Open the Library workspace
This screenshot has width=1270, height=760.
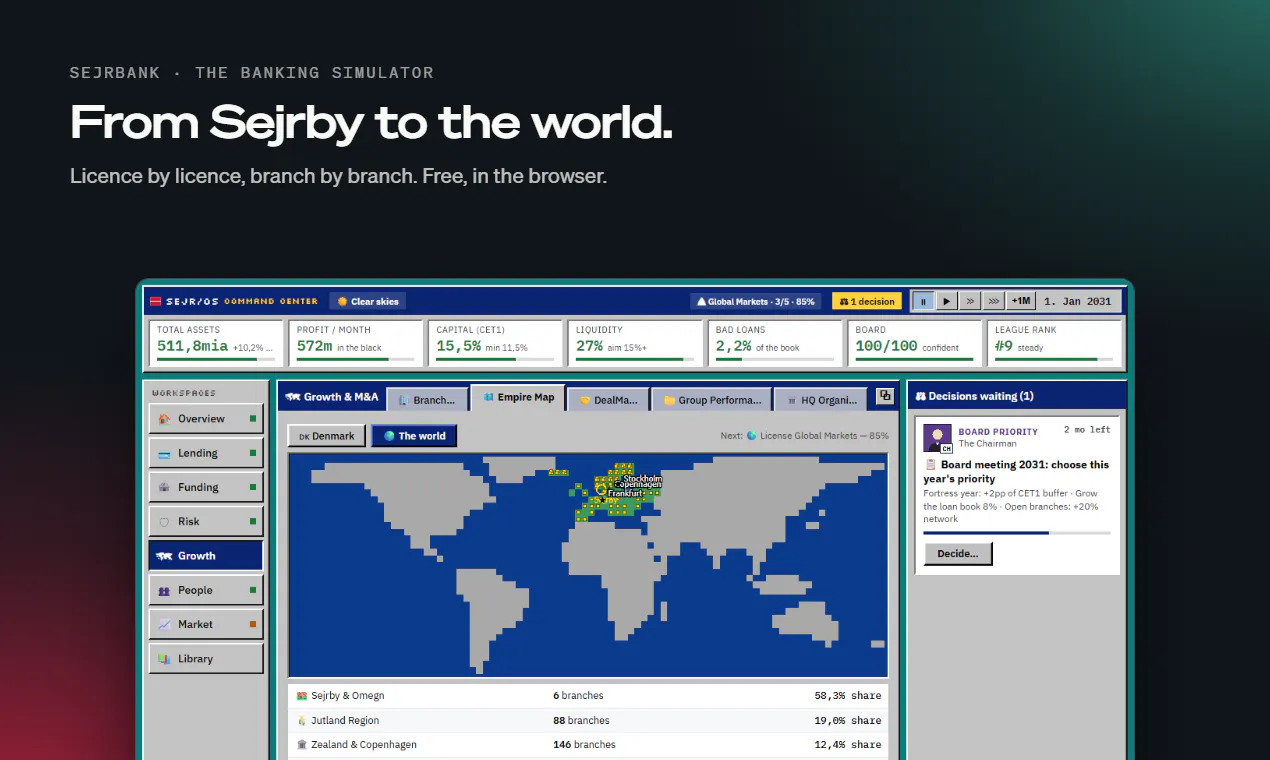206,659
